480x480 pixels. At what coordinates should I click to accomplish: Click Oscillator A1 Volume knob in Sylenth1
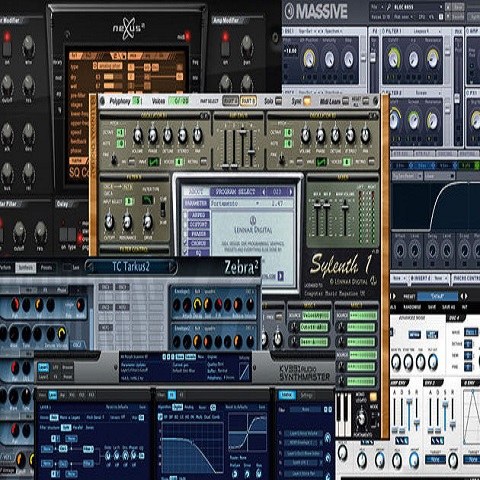(x=138, y=136)
